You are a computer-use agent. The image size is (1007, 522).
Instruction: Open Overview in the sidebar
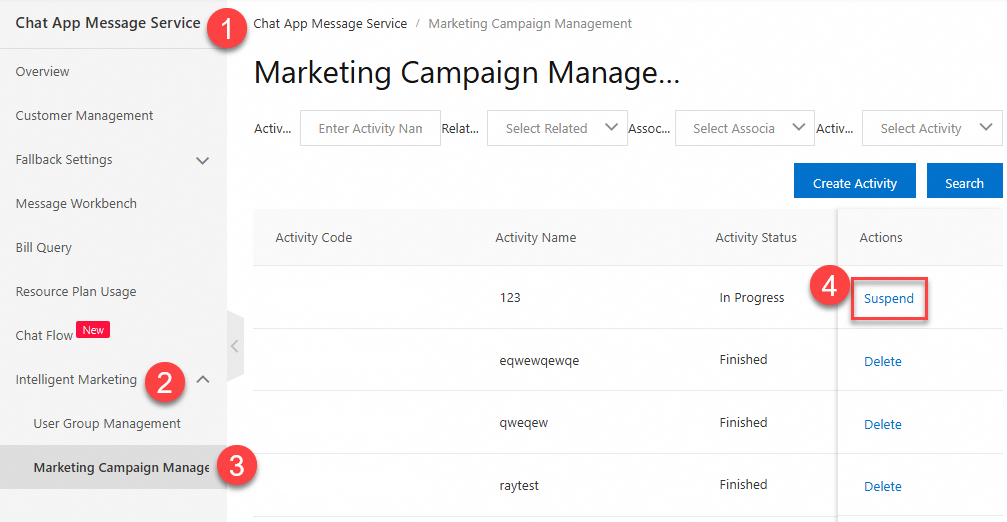43,72
